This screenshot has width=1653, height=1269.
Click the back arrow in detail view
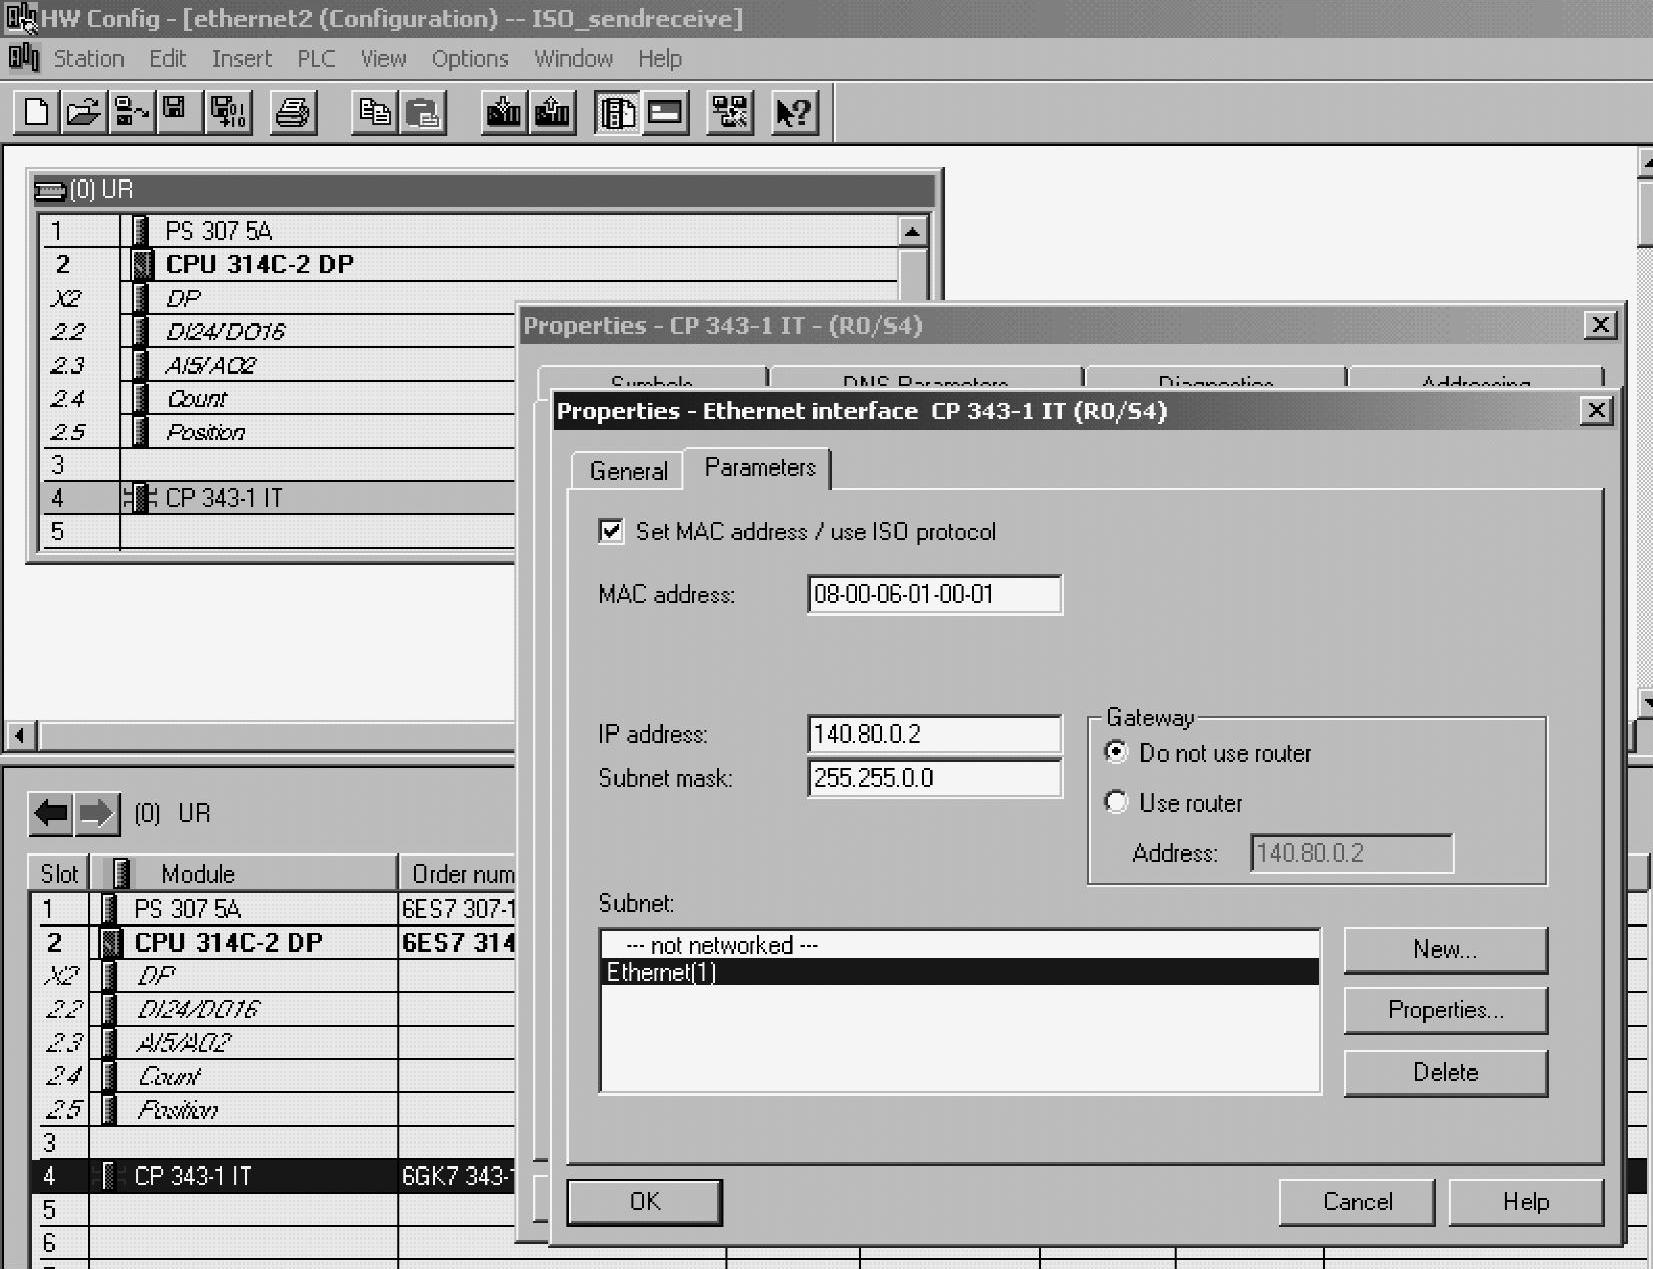(51, 813)
